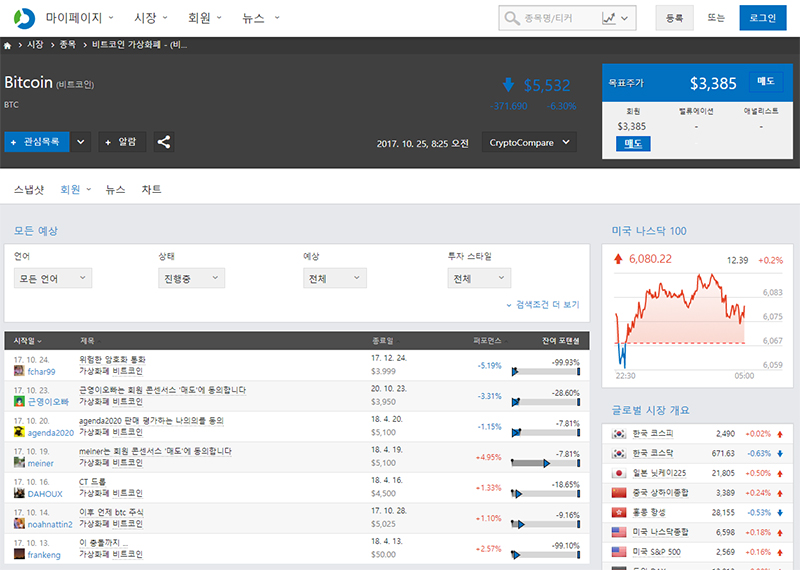Open the 진행중 status dropdown

coord(191,278)
